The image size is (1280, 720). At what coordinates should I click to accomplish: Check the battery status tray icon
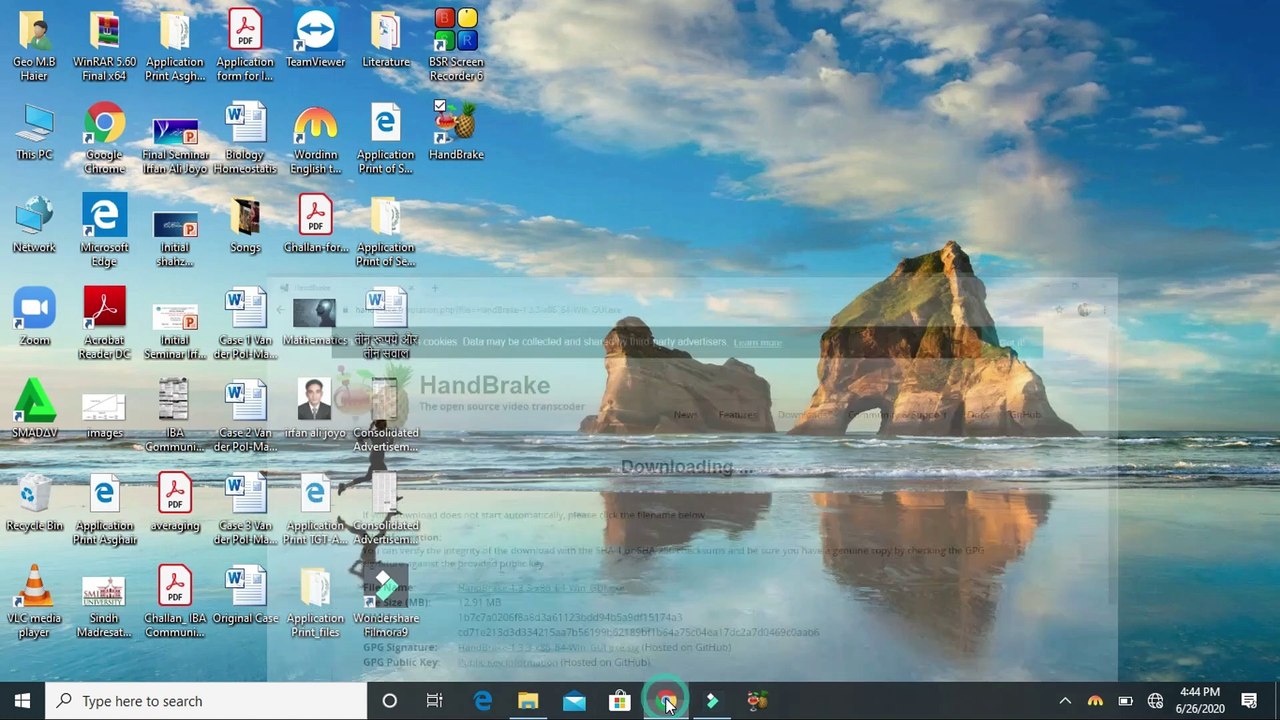1125,701
